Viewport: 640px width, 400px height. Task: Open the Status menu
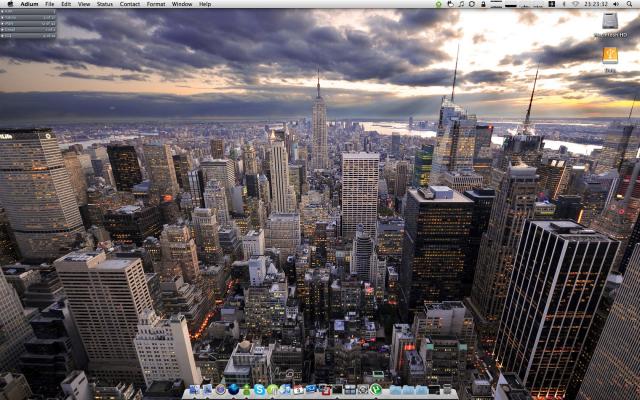tap(104, 4)
